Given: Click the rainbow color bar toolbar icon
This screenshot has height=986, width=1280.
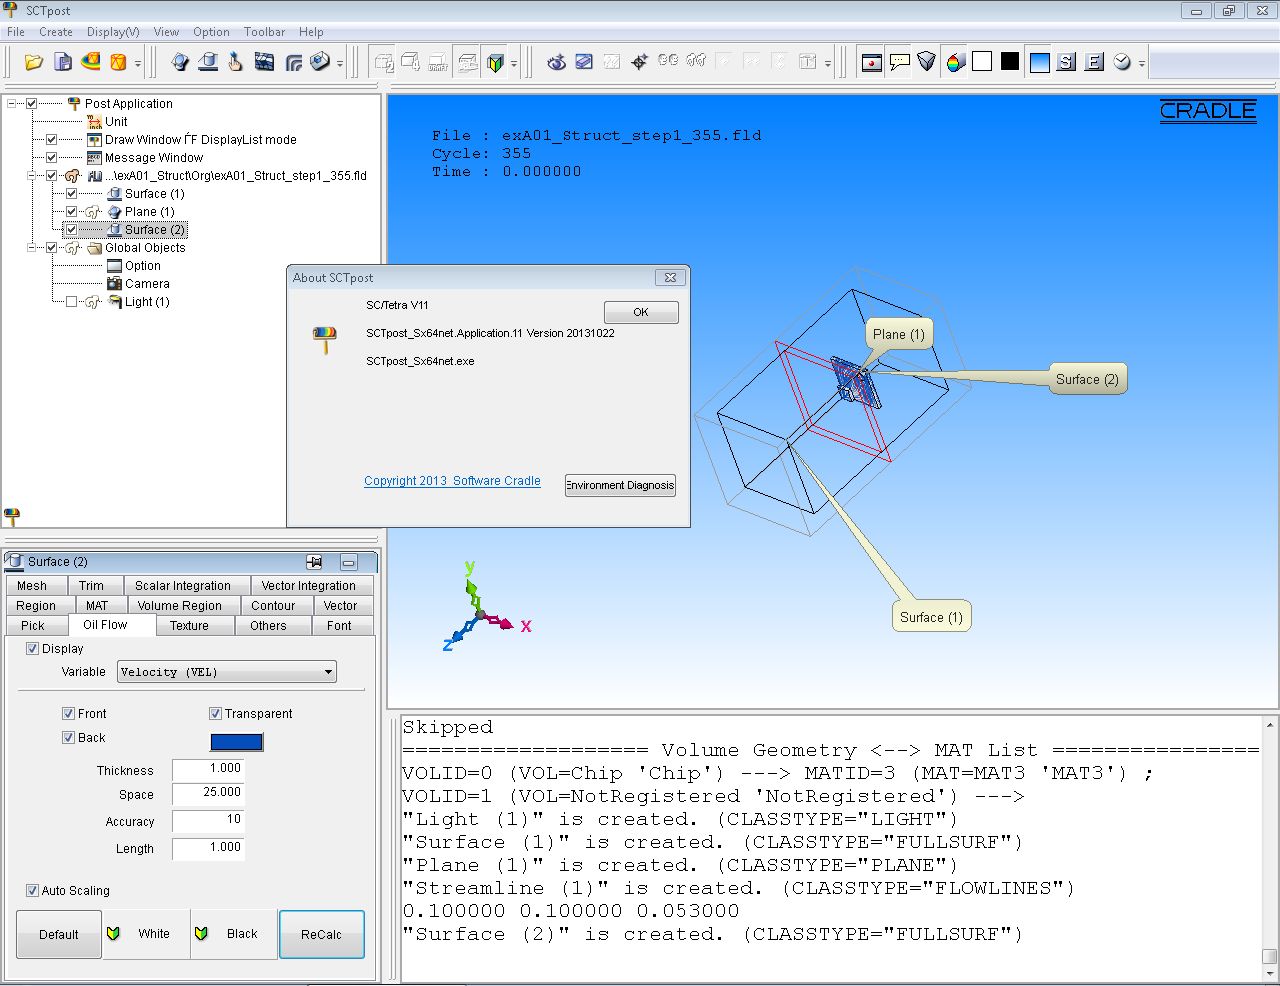Looking at the screenshot, I should click(955, 62).
